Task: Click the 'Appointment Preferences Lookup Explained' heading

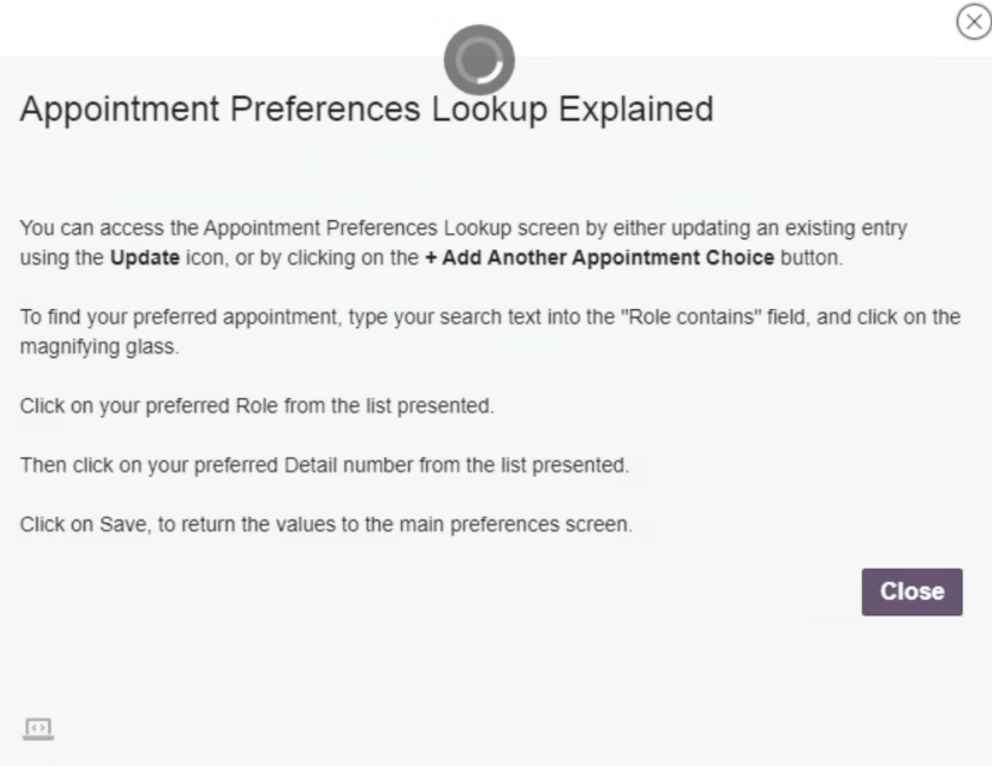Action: pyautogui.click(x=366, y=109)
